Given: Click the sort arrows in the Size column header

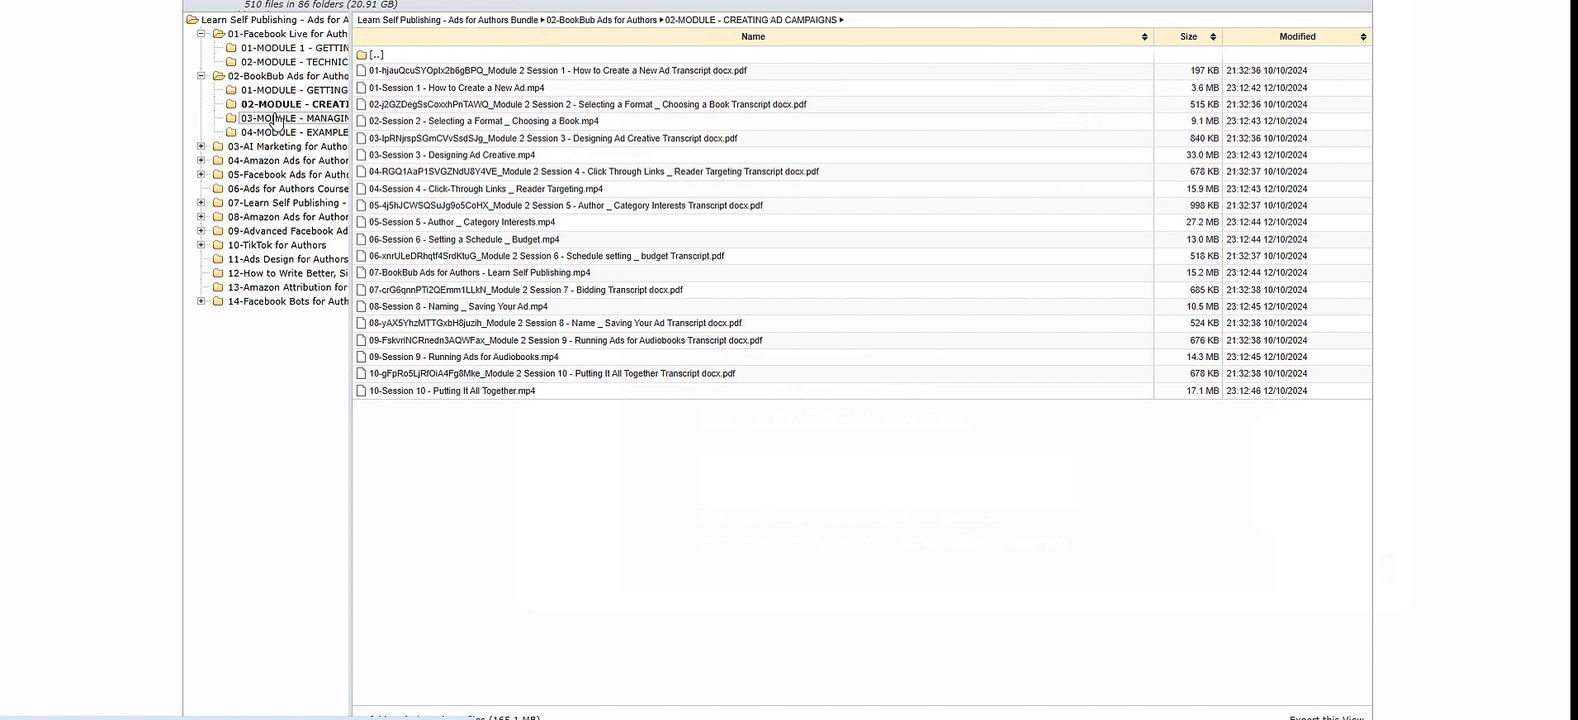Looking at the screenshot, I should 1213,37.
